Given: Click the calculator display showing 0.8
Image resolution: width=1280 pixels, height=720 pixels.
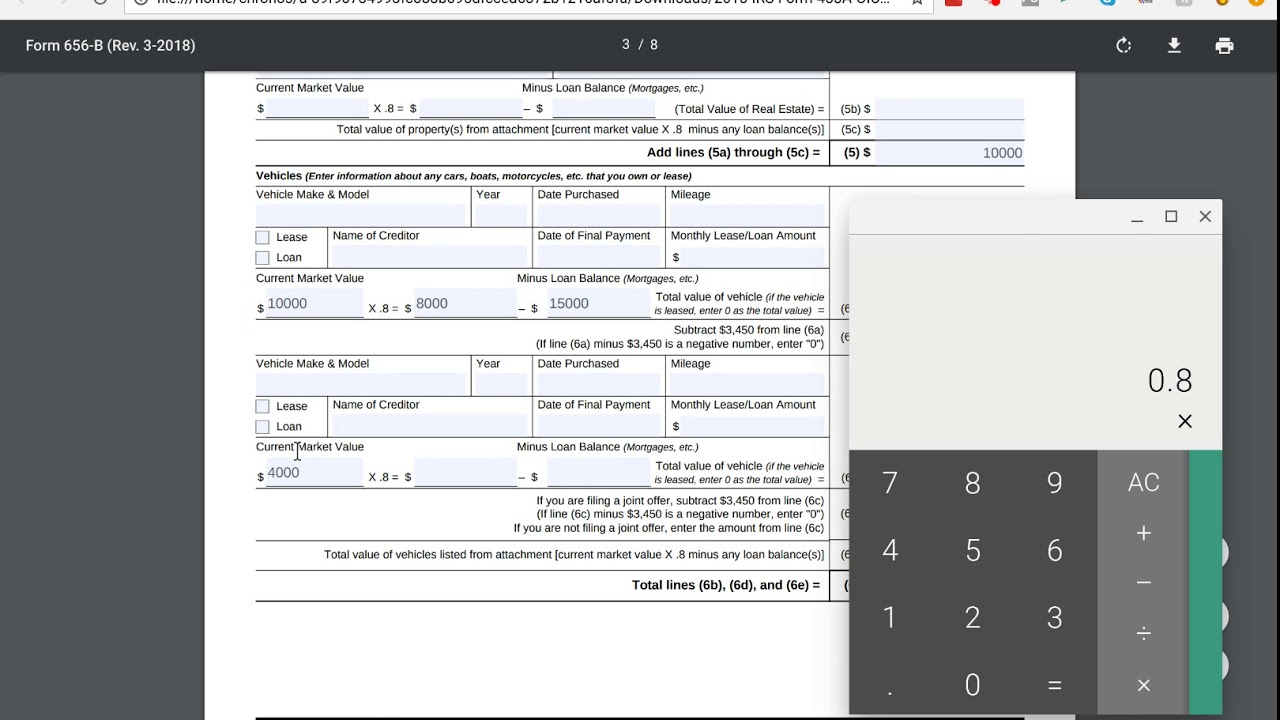Looking at the screenshot, I should tap(1169, 381).
